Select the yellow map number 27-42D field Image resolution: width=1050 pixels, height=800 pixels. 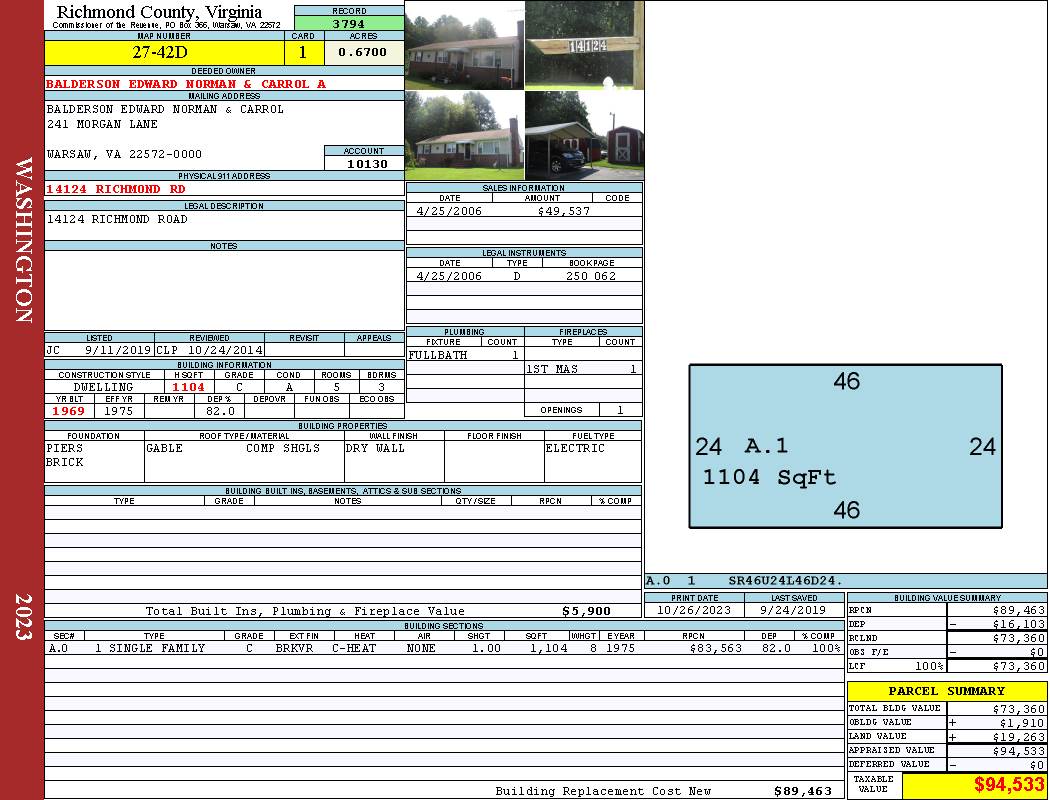tap(164, 53)
